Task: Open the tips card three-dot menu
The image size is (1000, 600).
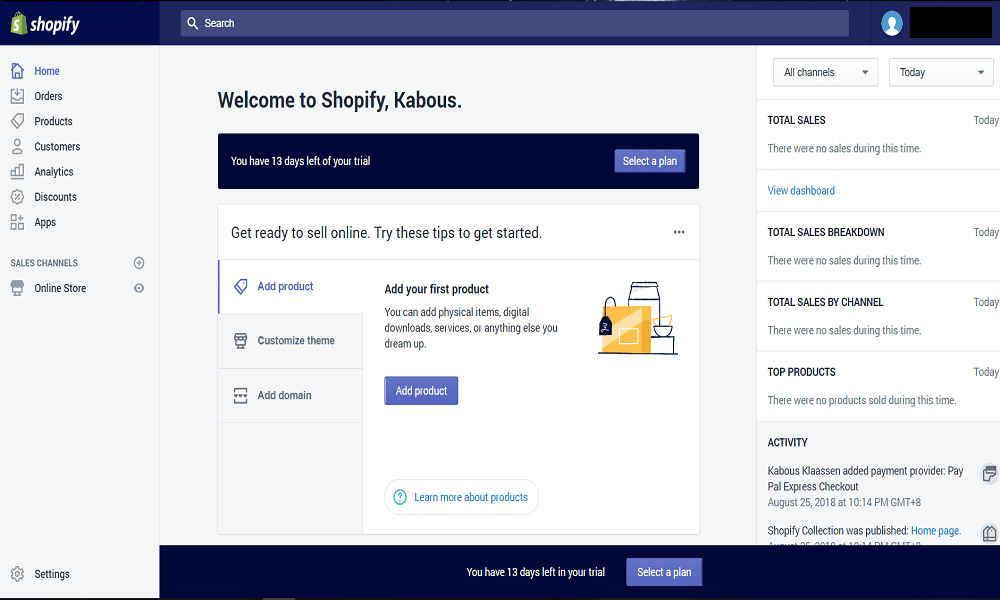Action: click(x=679, y=232)
